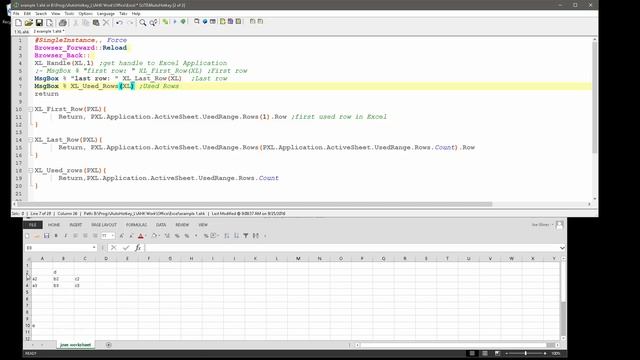Open Search menu in SciTE
Image resolution: width=640 pixels, height=360 pixels.
coord(41,13)
